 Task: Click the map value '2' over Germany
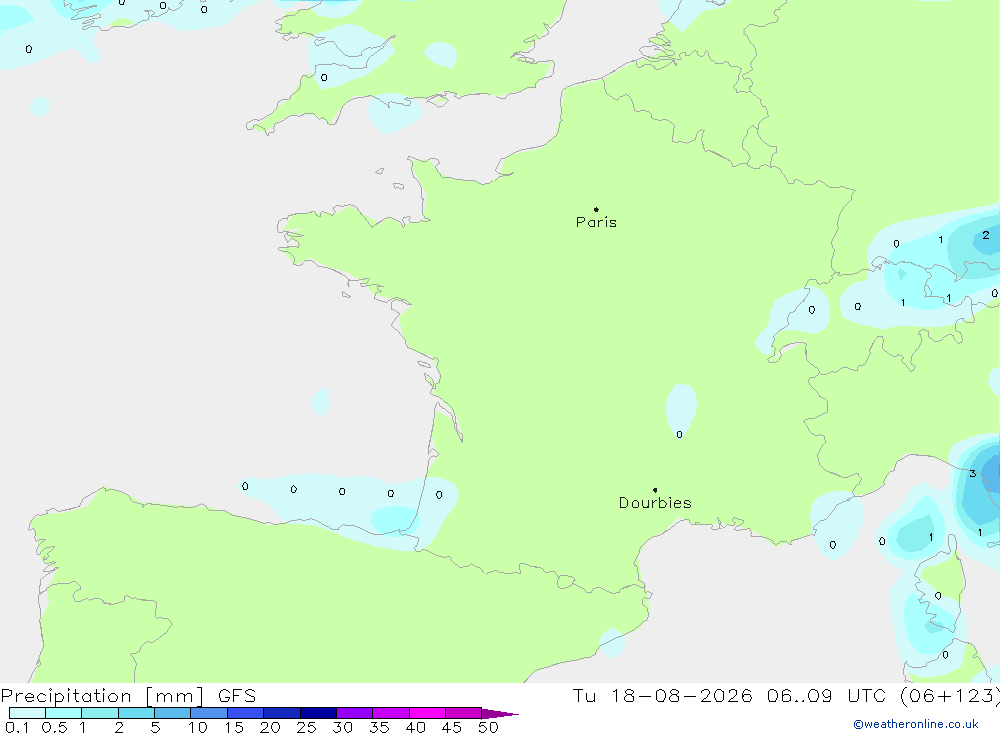pos(986,235)
